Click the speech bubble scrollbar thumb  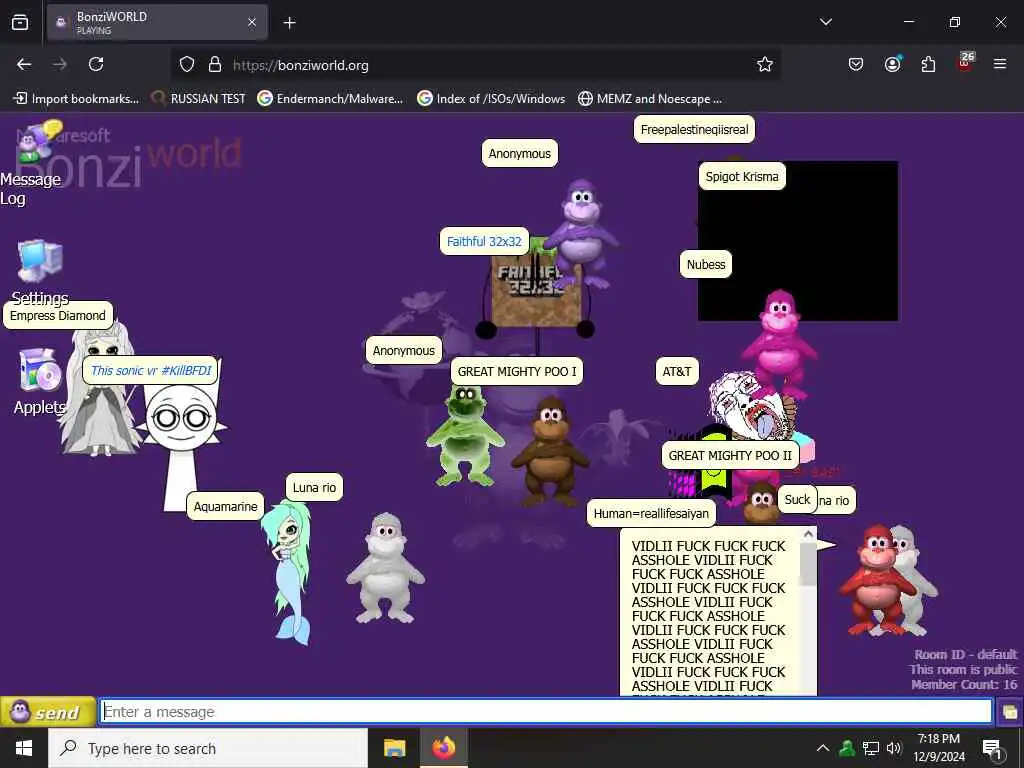(x=808, y=564)
